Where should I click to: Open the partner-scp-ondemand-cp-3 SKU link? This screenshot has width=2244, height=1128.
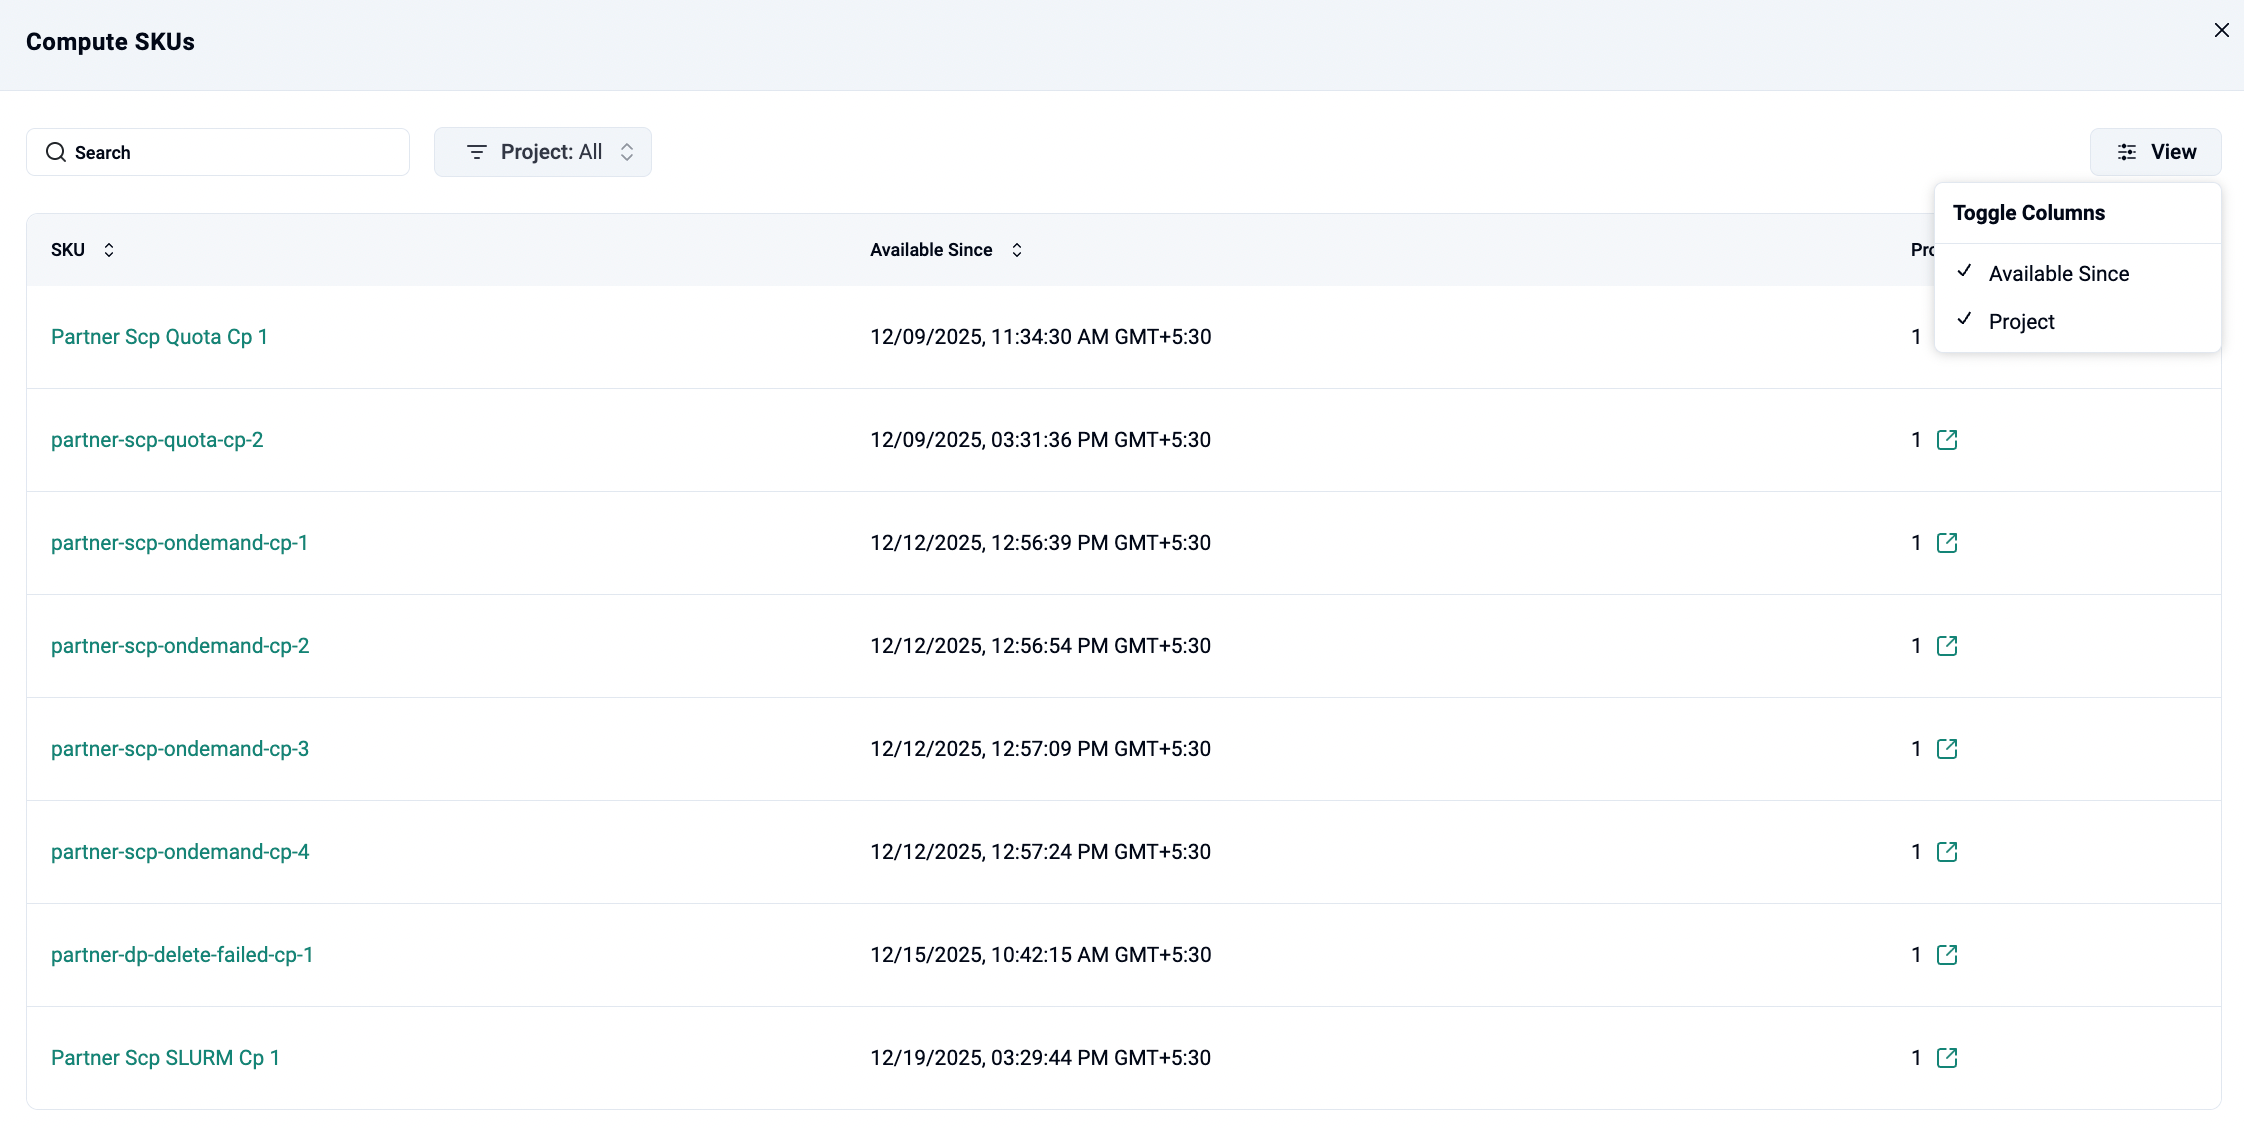pyautogui.click(x=180, y=749)
